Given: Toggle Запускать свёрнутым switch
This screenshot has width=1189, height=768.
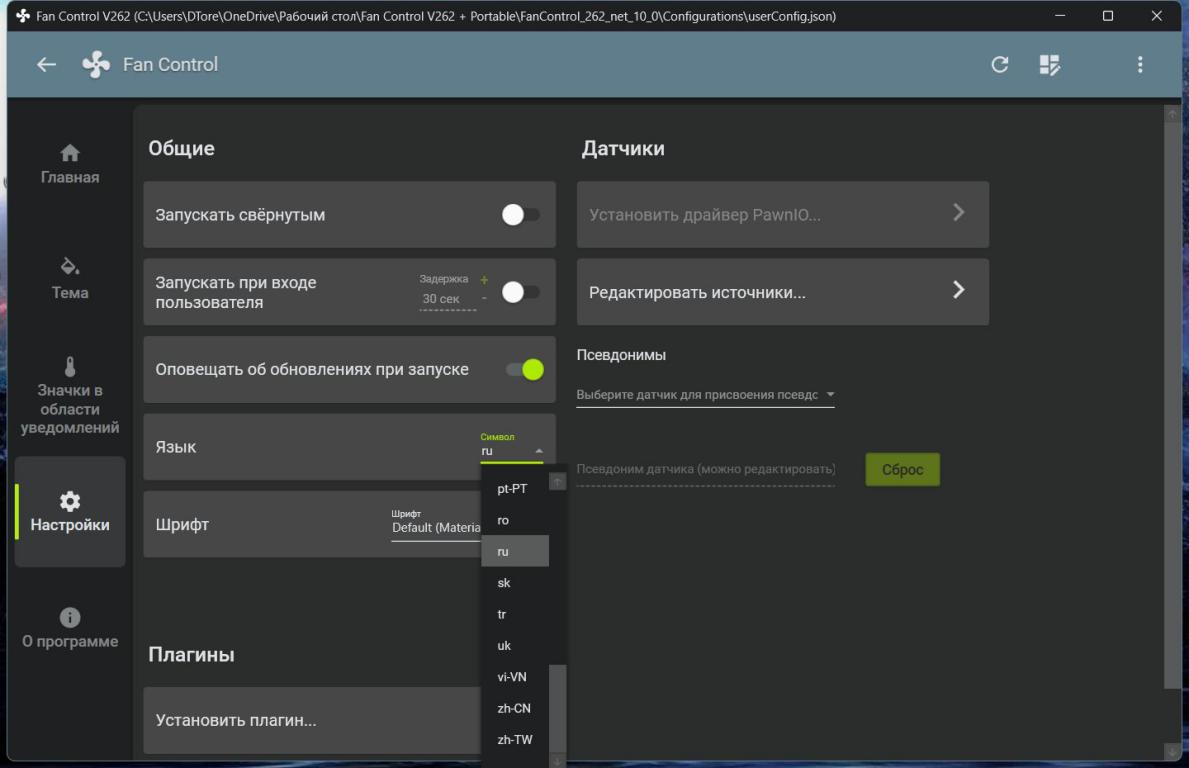Looking at the screenshot, I should tap(521, 215).
